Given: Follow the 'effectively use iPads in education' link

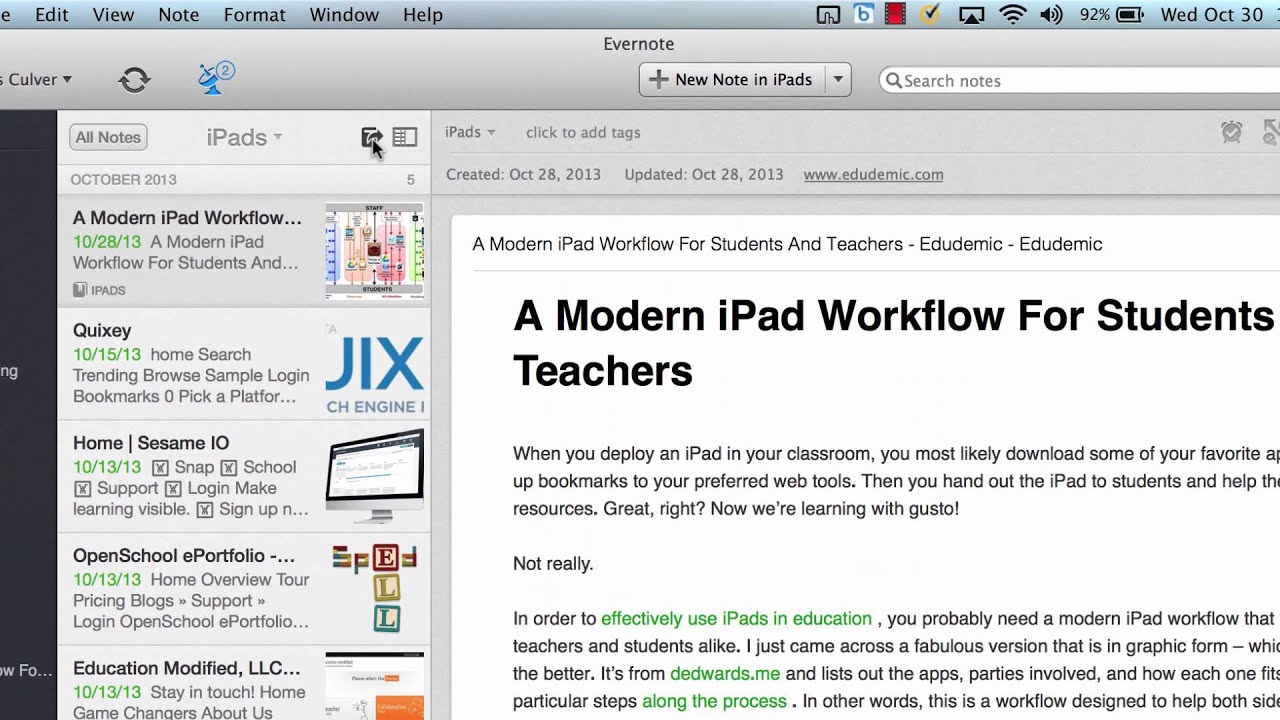Looking at the screenshot, I should click(736, 619).
